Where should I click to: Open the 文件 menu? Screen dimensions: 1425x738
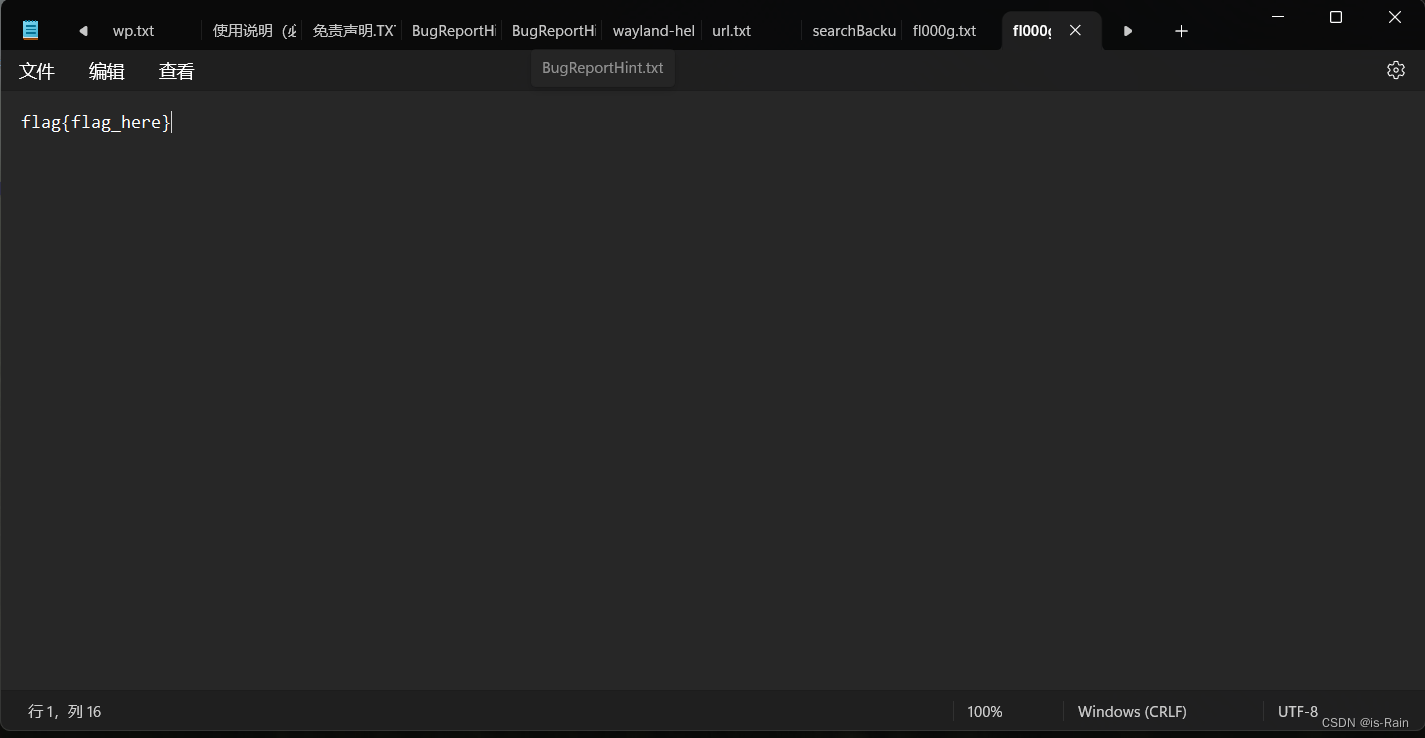(37, 71)
